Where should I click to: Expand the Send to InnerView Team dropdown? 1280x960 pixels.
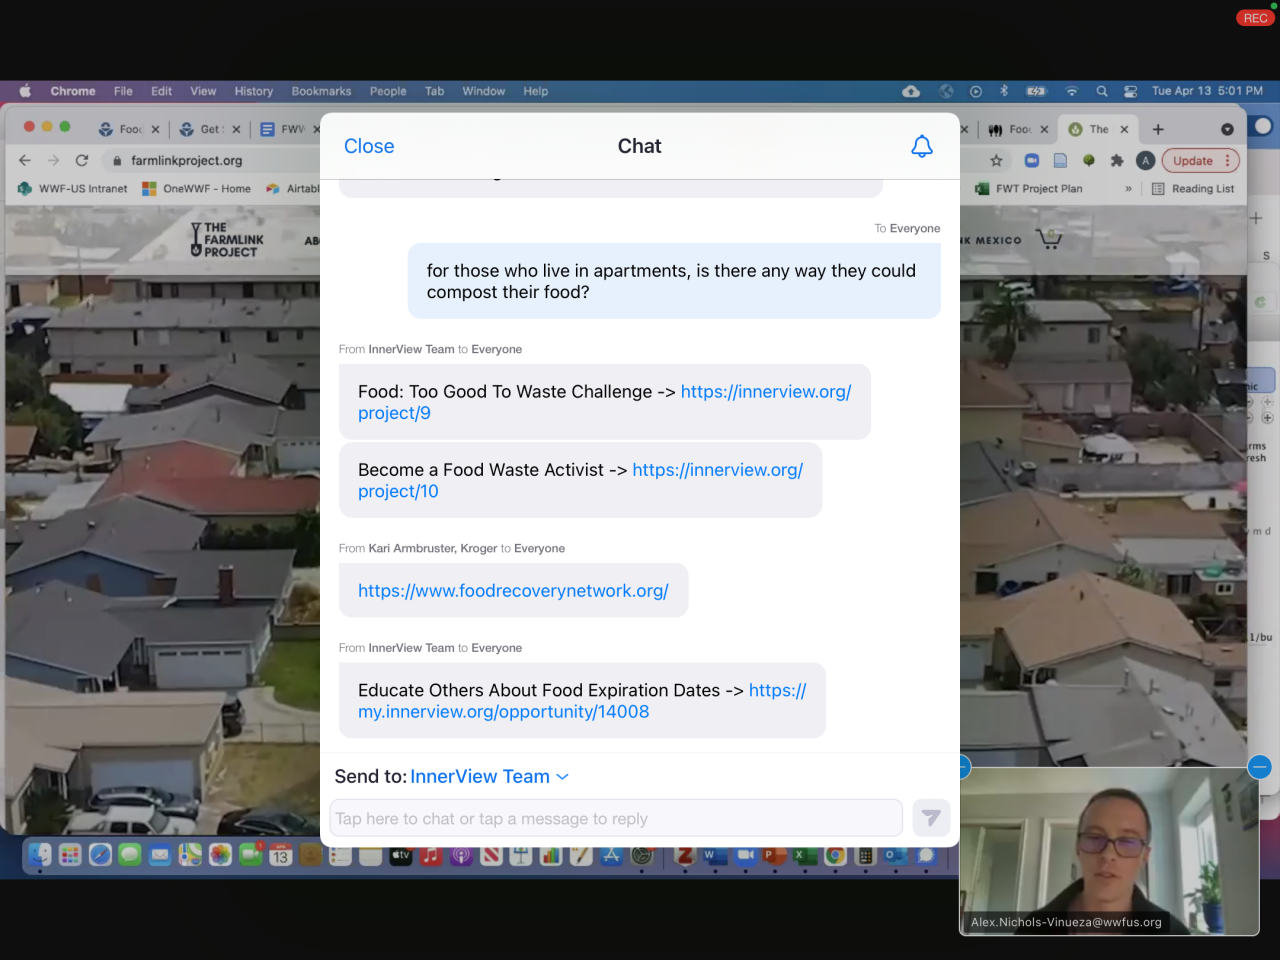click(562, 777)
